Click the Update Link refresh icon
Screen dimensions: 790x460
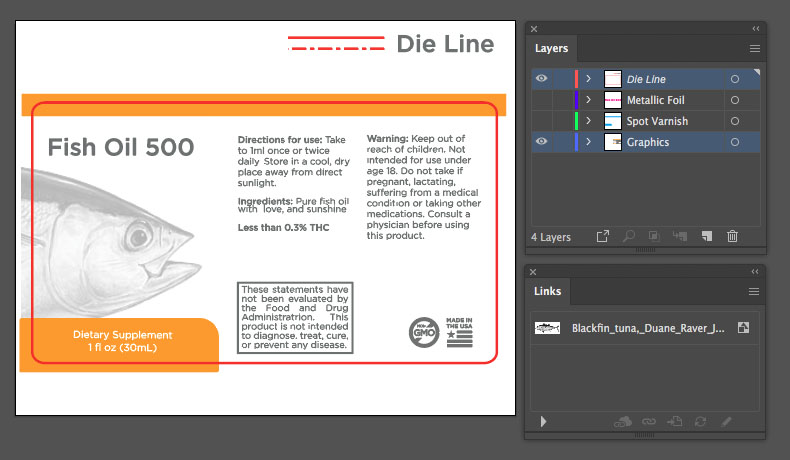700,421
